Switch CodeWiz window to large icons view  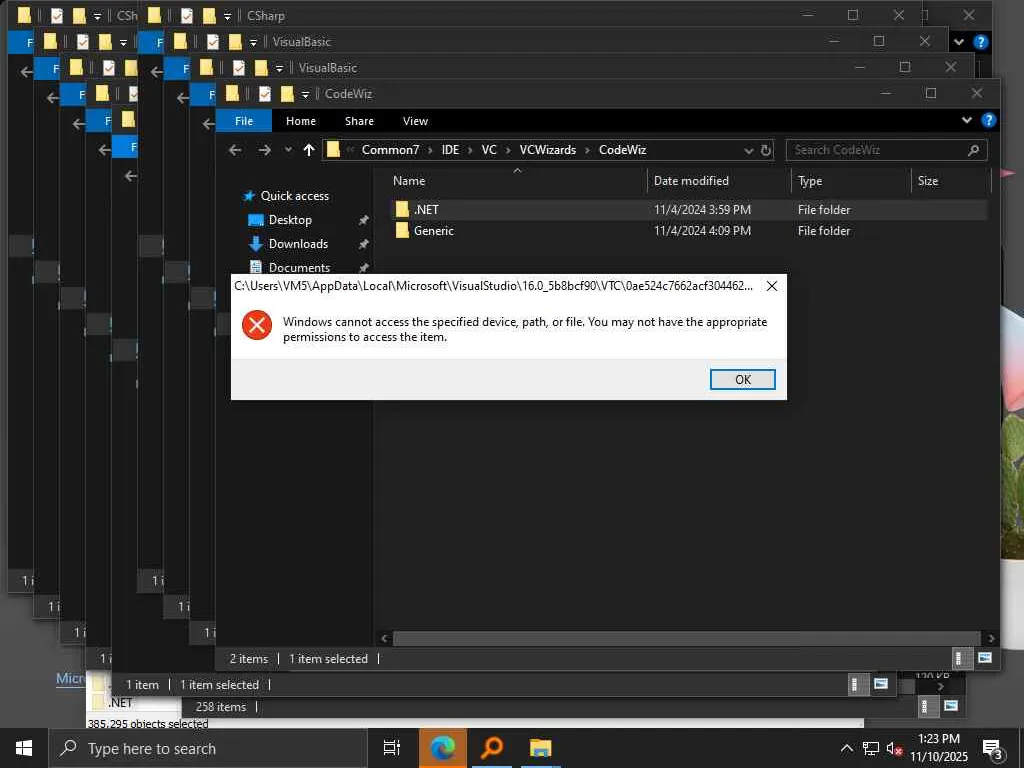(985, 658)
